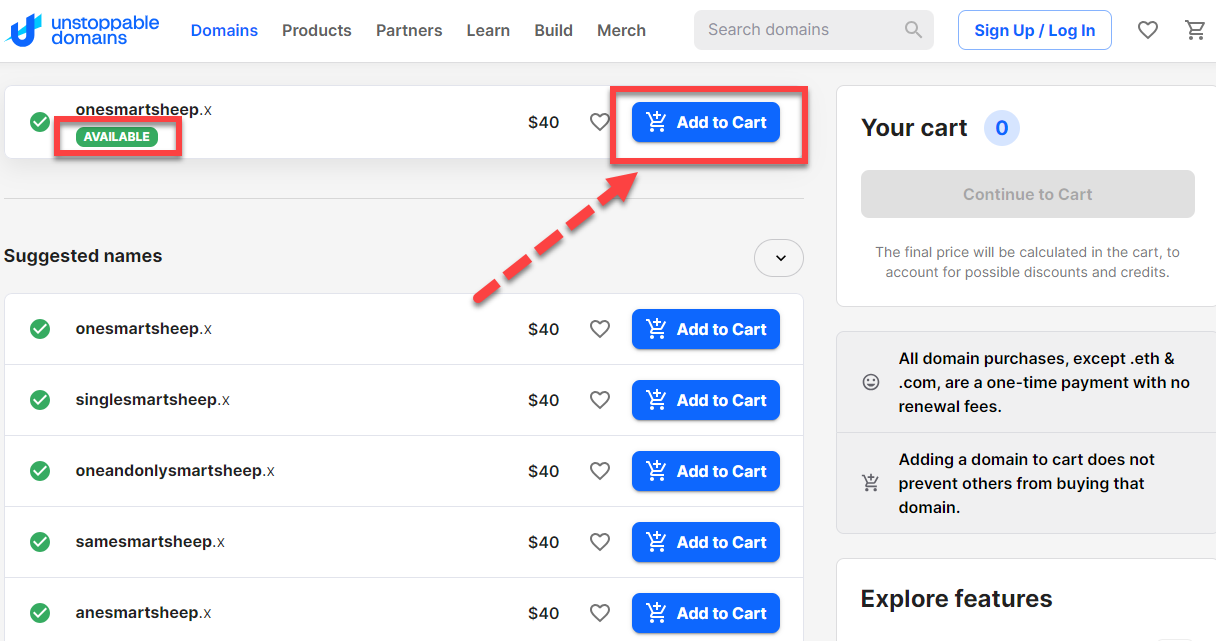1216x641 pixels.
Task: Click the green check beside singlesmartsheep.x
Action: (x=40, y=400)
